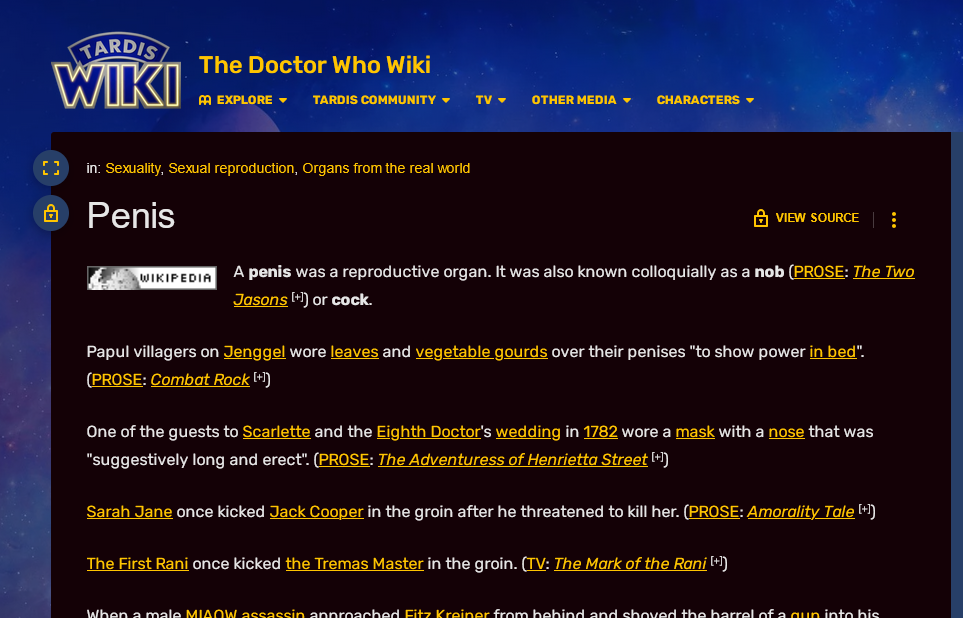Open the Sexual reproduction category link
The width and height of the screenshot is (963, 618).
(231, 168)
